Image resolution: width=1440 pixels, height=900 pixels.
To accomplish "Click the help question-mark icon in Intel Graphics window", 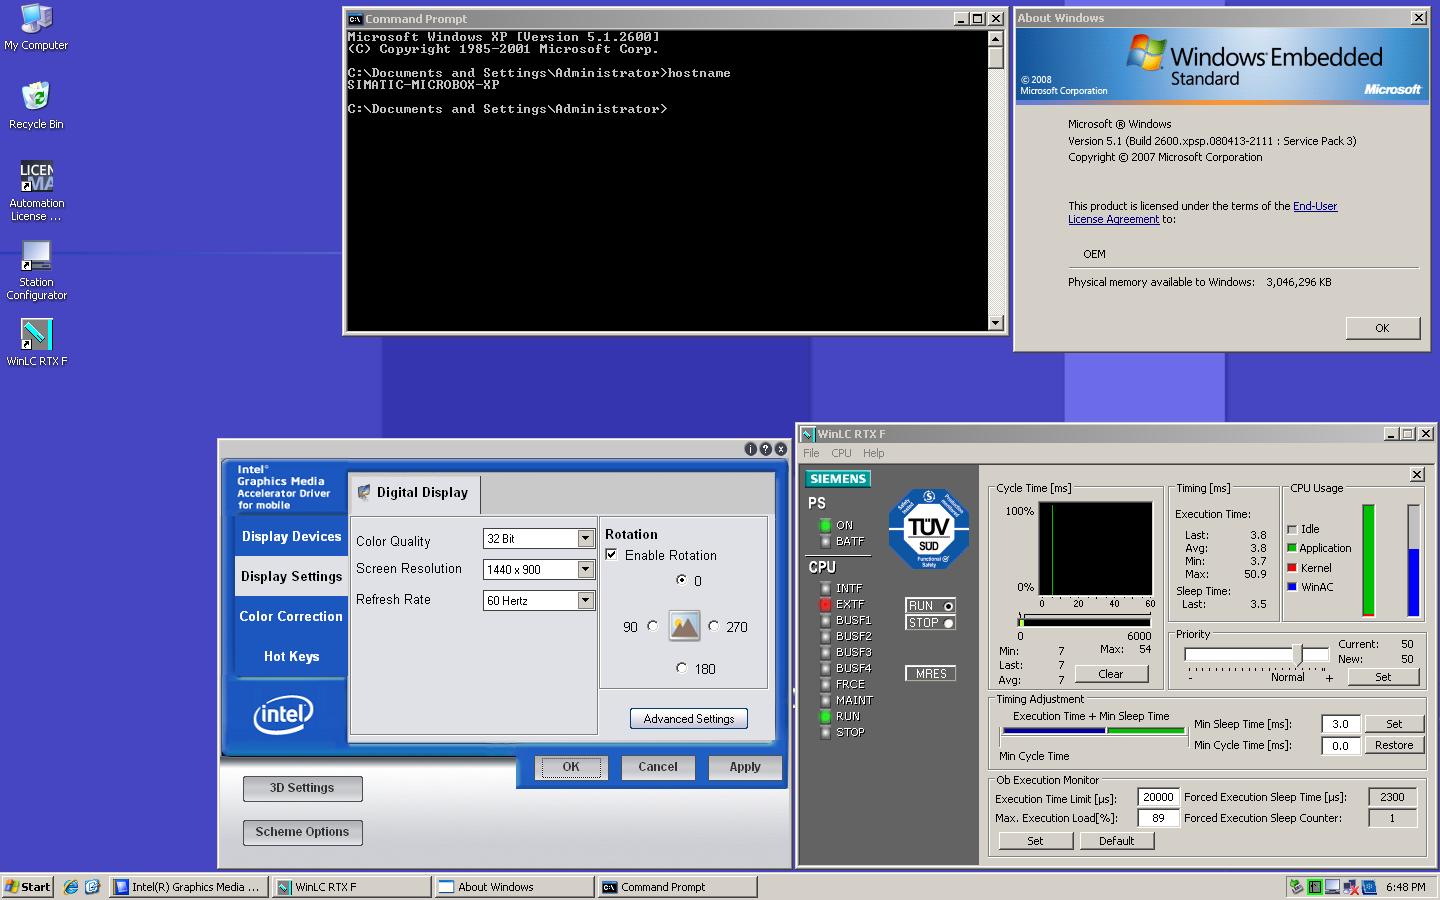I will point(766,450).
